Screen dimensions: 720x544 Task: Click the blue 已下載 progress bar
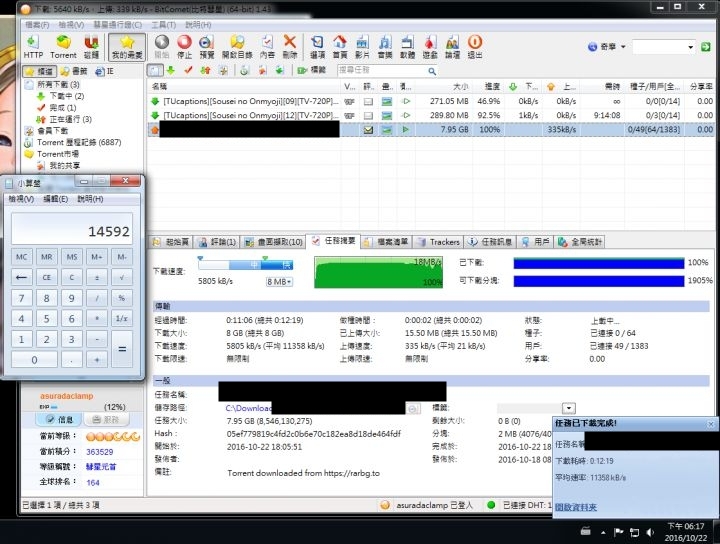[599, 263]
